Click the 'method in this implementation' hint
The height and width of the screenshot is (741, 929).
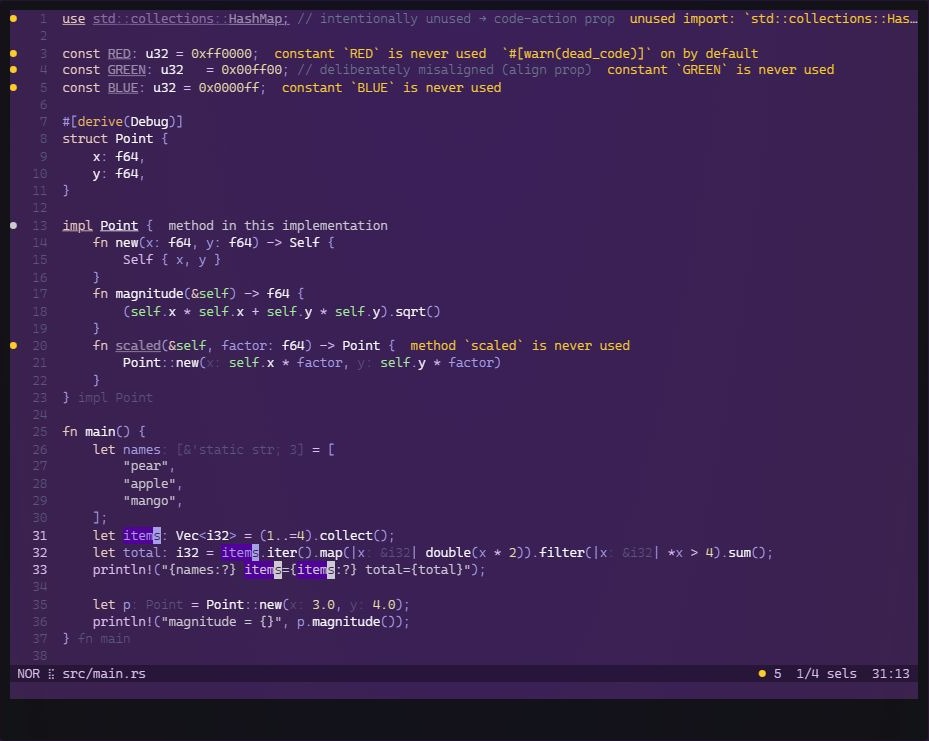[278, 226]
